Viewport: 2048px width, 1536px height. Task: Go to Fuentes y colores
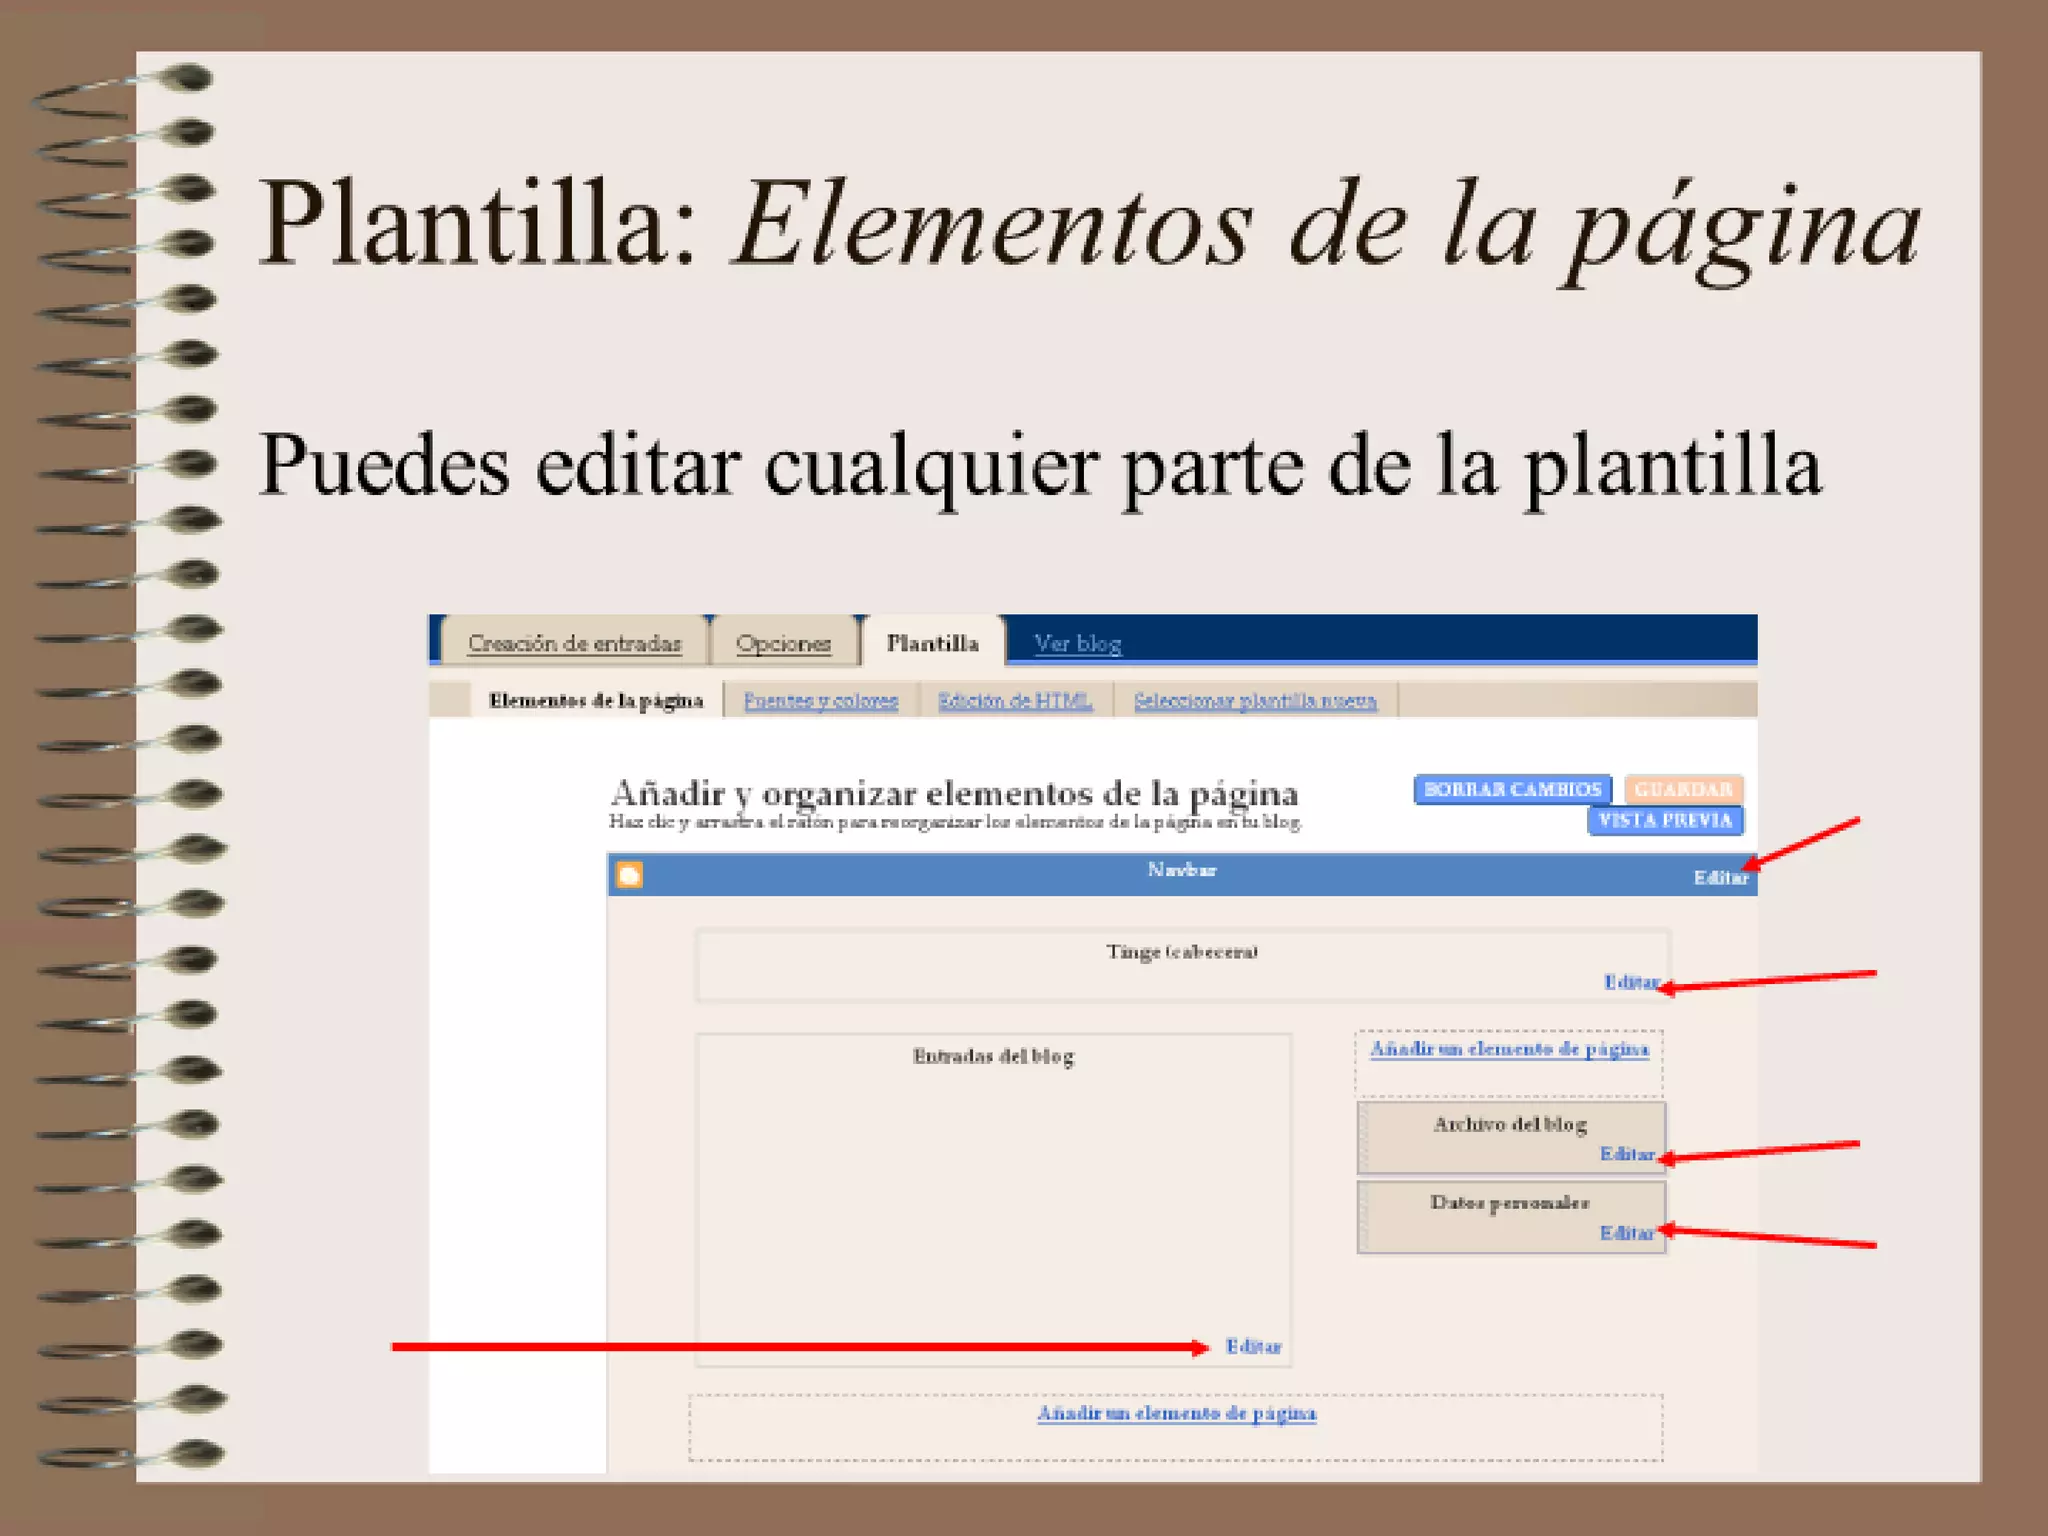click(821, 701)
